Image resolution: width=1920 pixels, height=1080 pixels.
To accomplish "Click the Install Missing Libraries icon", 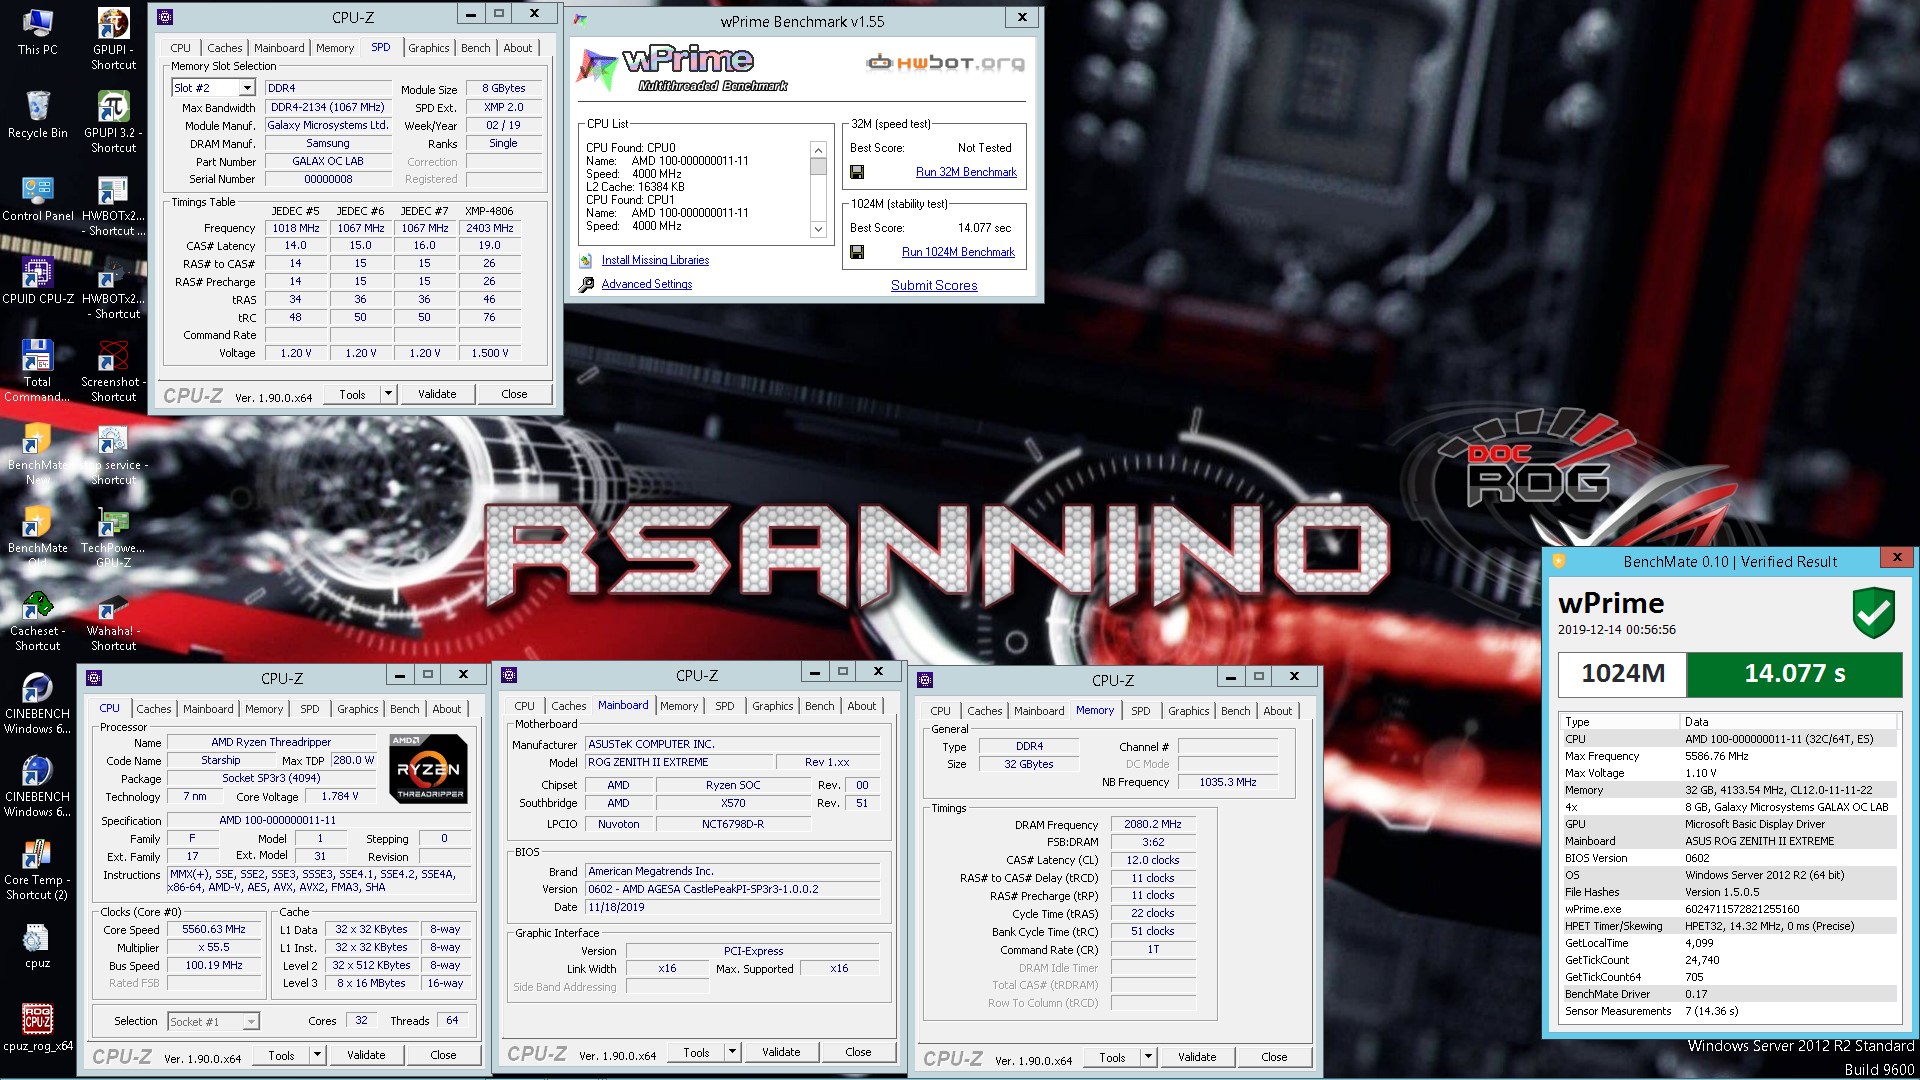I will coord(586,260).
